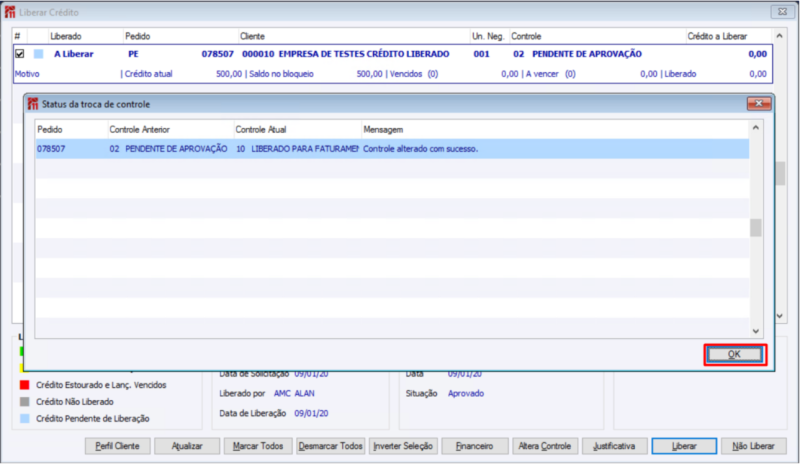Click the Altera Controle button
800x464 pixels.
(x=544, y=446)
